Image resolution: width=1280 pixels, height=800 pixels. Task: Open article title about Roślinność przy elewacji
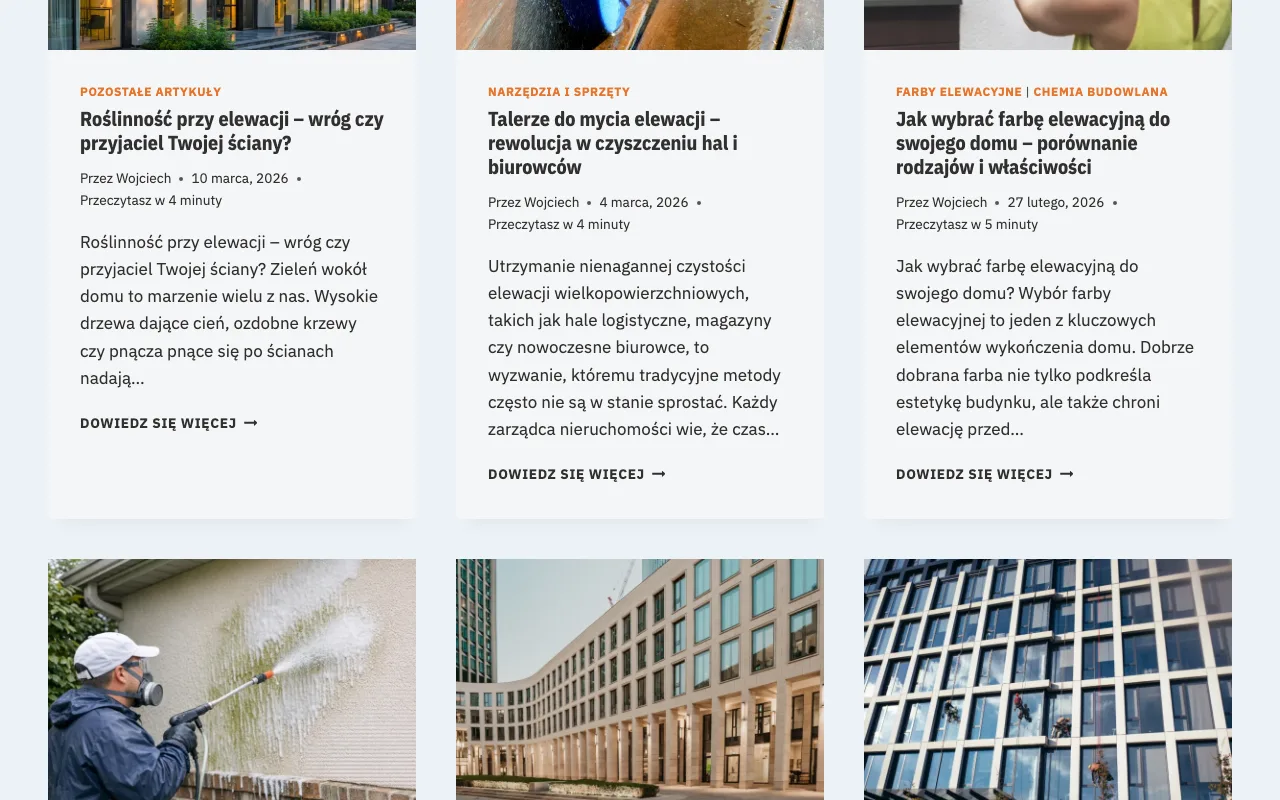232,131
